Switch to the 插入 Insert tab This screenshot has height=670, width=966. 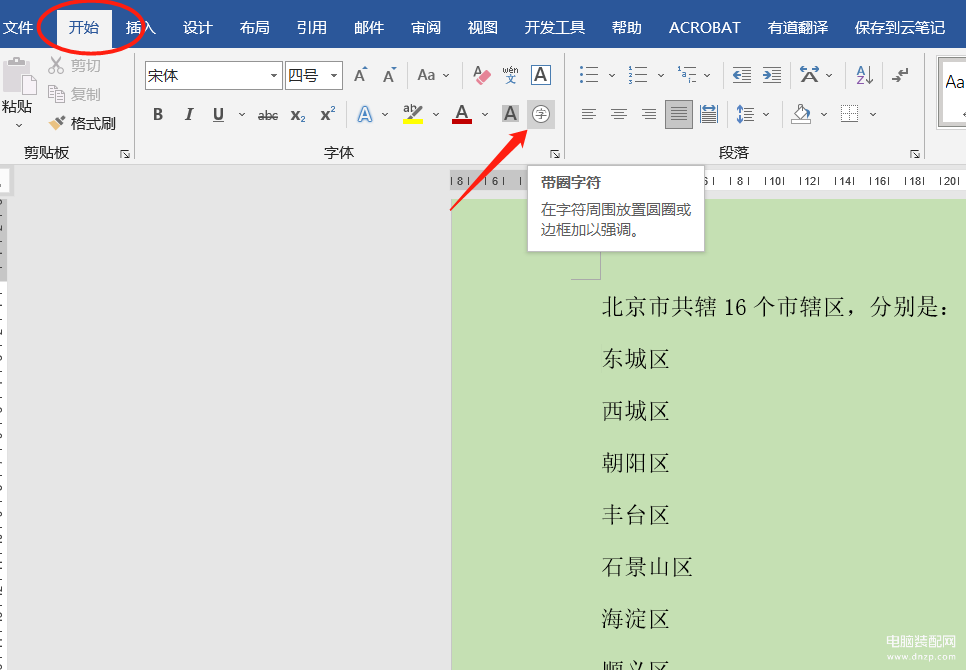(140, 28)
